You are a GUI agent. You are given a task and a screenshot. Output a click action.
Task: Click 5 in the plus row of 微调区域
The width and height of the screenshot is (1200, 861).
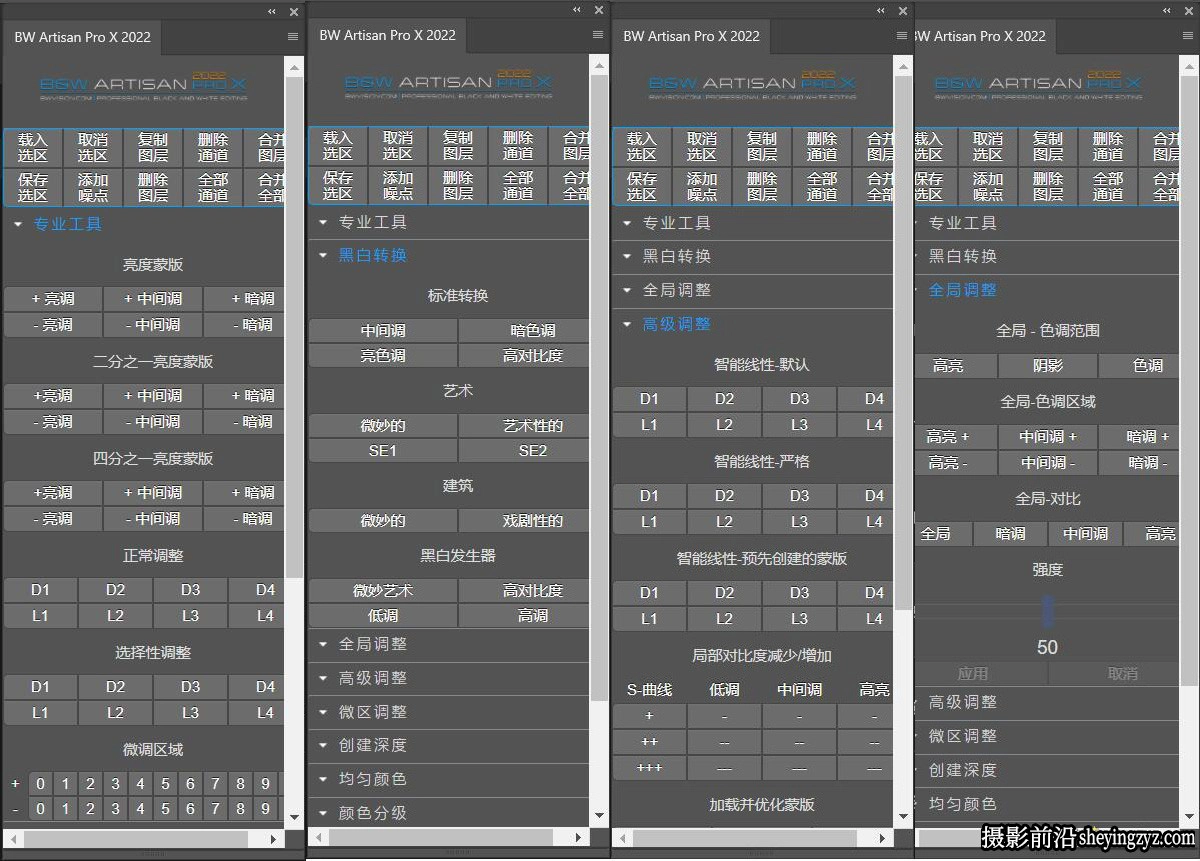[x=166, y=784]
